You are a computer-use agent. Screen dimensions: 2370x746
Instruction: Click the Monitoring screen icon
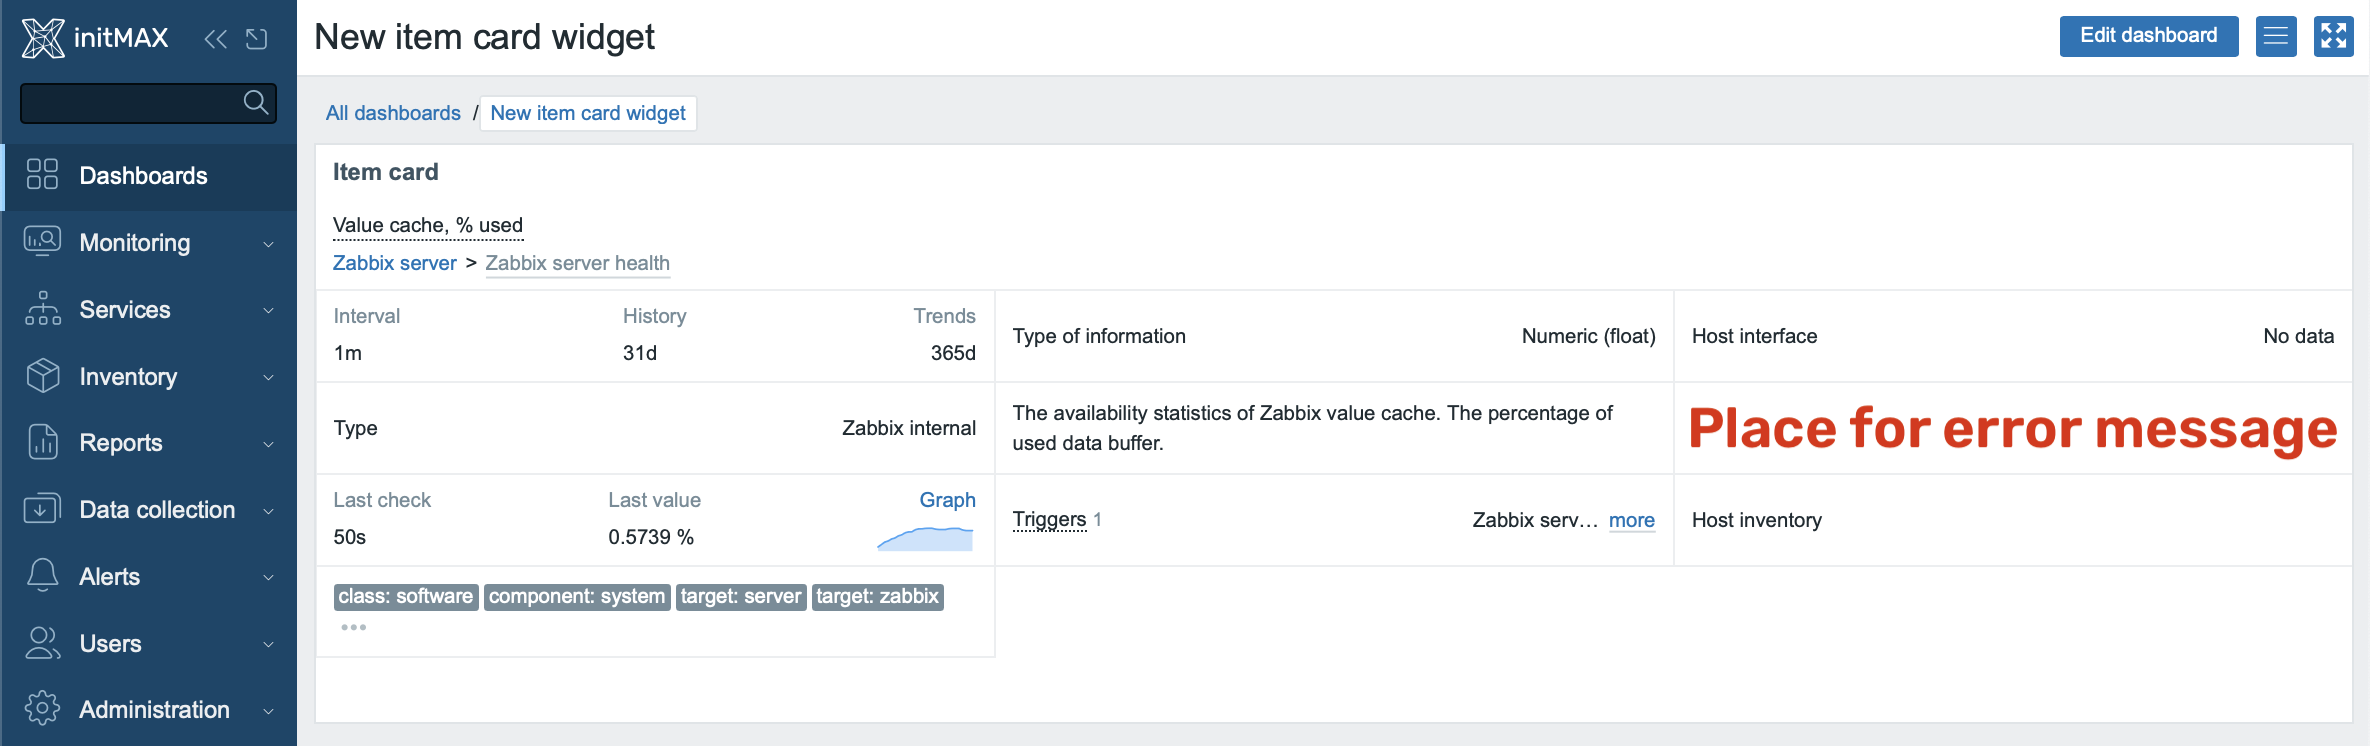(42, 241)
